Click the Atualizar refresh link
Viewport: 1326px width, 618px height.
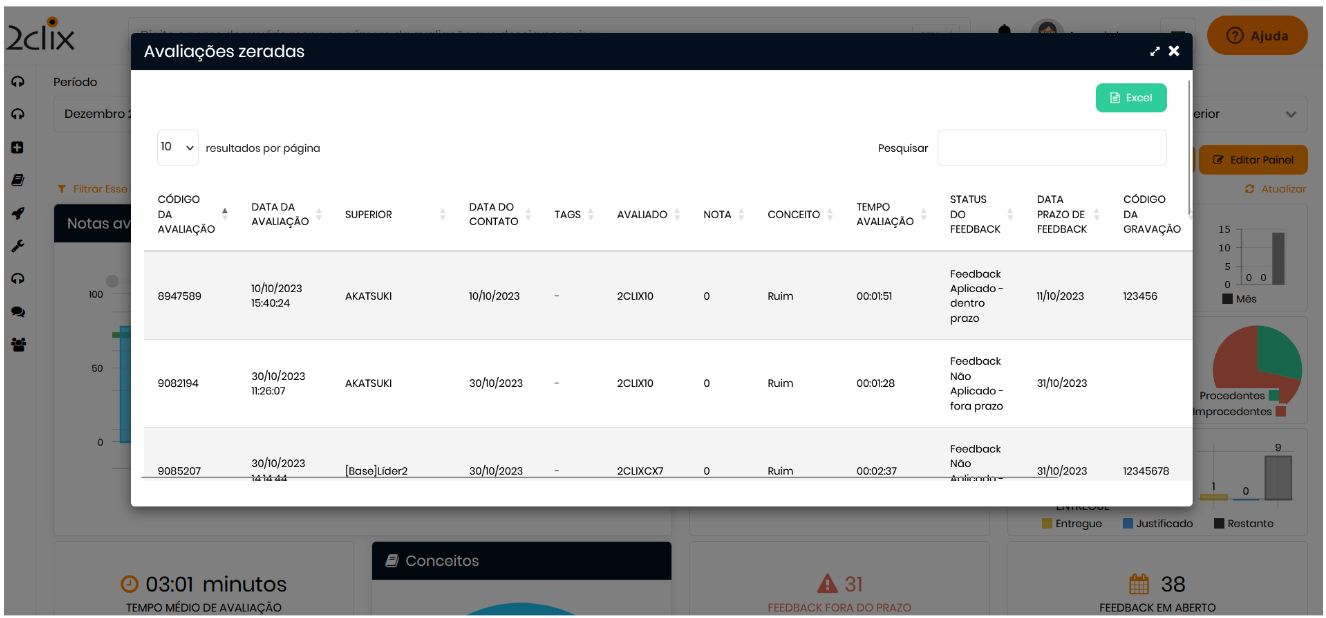(1275, 189)
